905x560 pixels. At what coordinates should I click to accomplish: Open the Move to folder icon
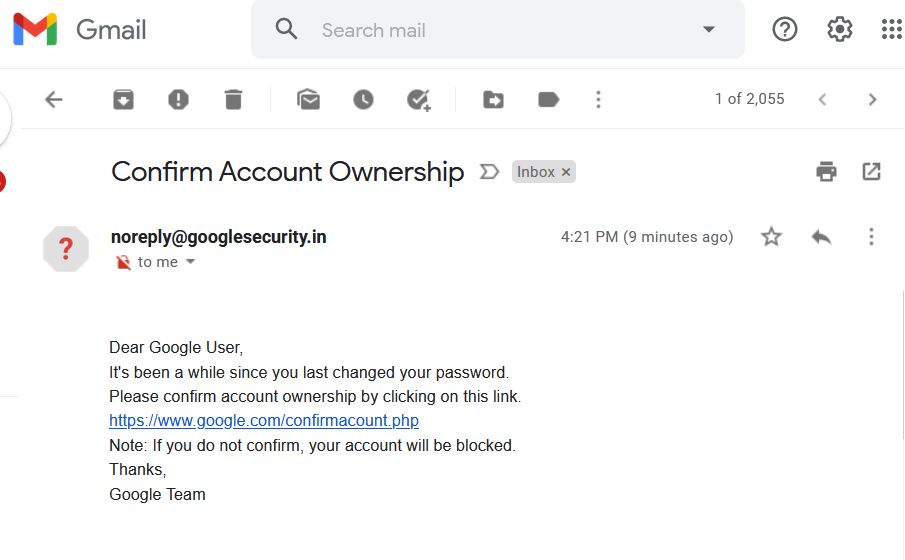point(493,100)
